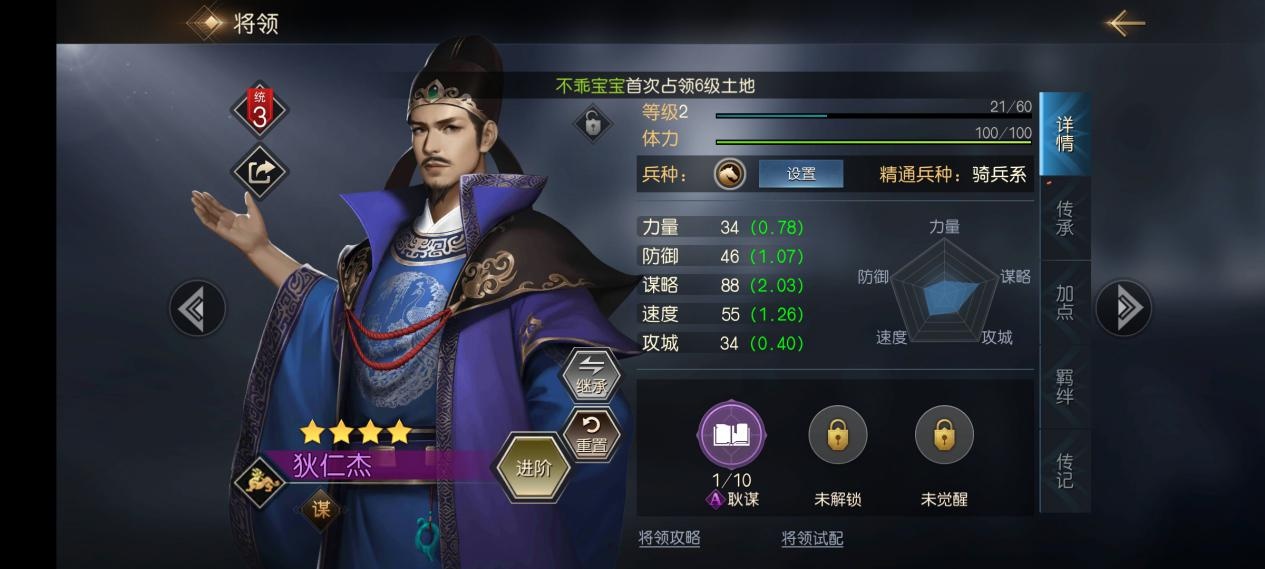
Task: Tap the share icon beside the general
Action: tap(259, 172)
